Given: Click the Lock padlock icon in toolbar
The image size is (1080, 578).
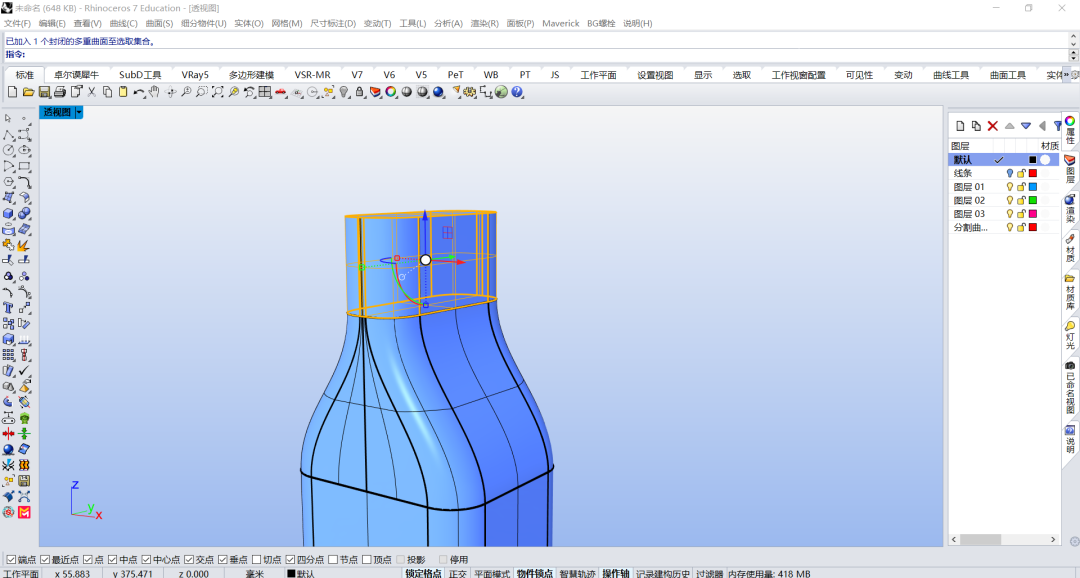Looking at the screenshot, I should pos(360,92).
